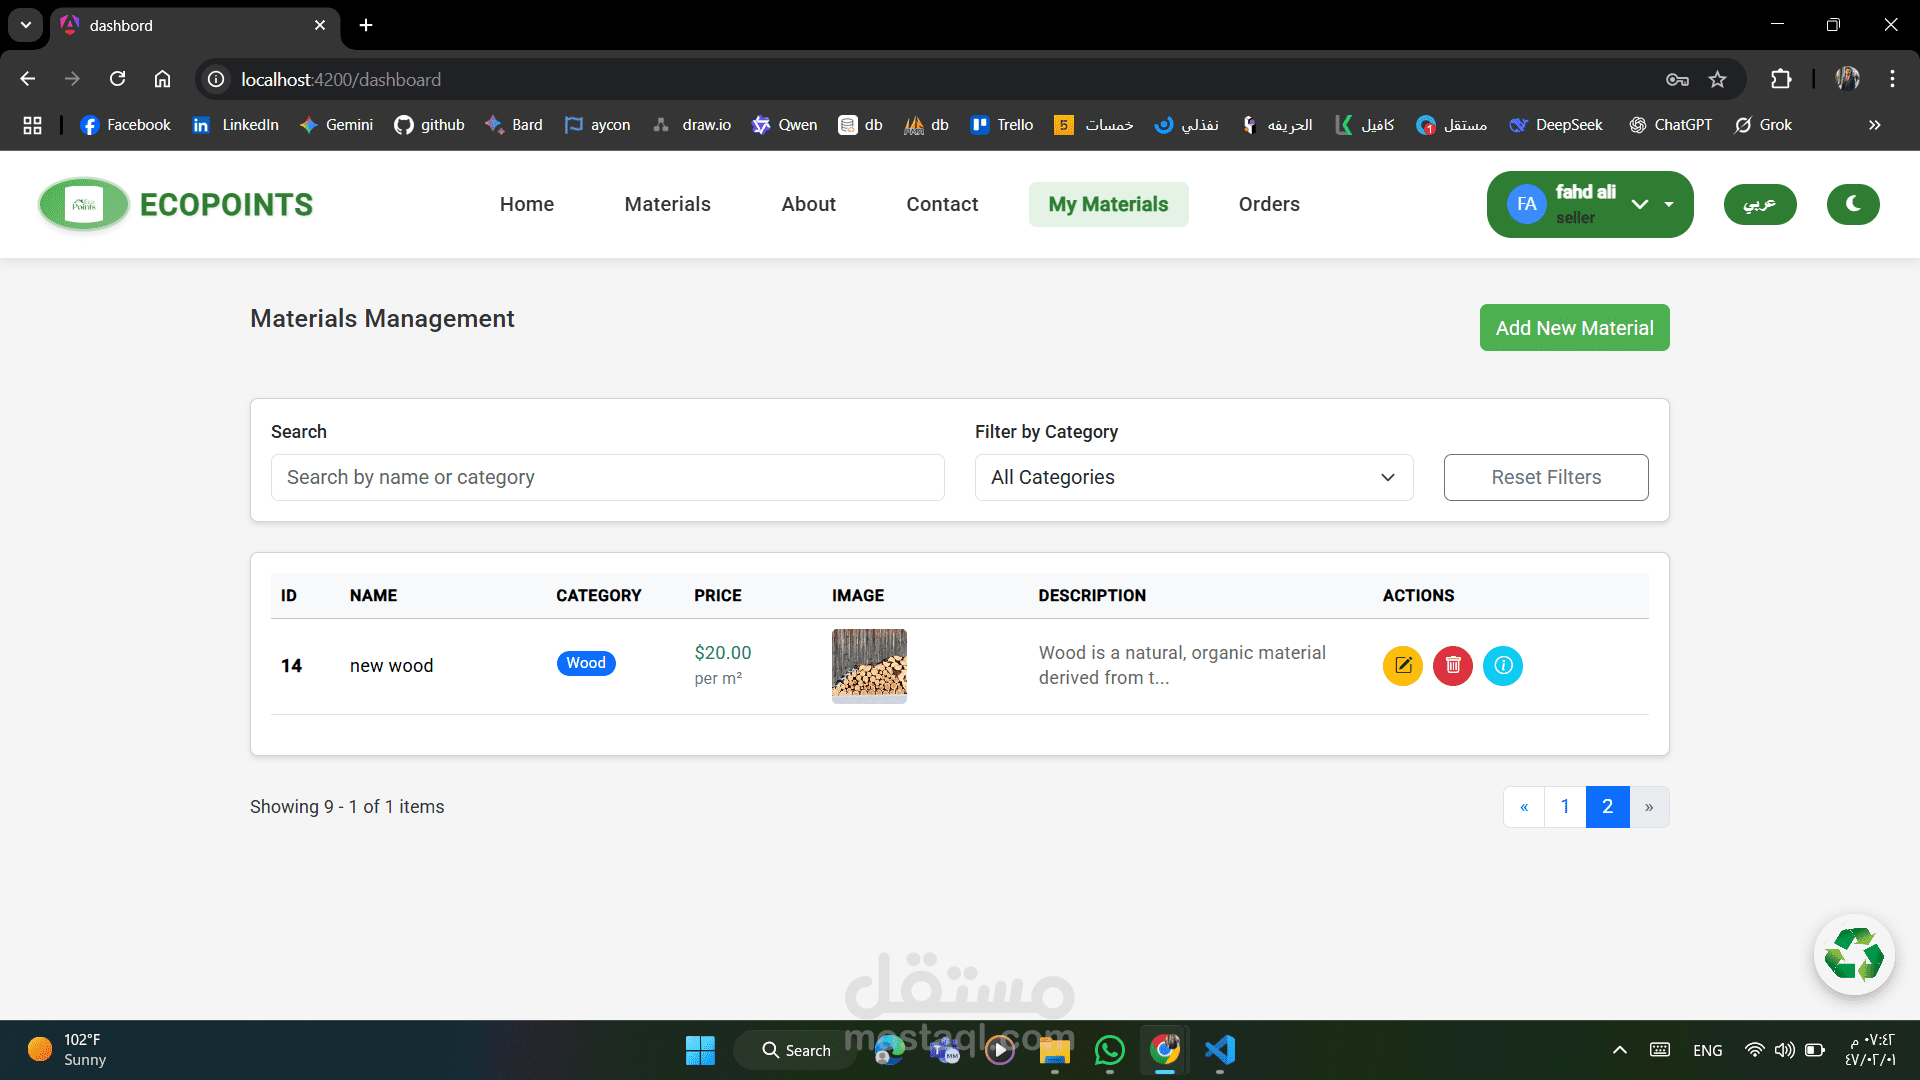
Task: Go back in browser history
Action: click(28, 79)
